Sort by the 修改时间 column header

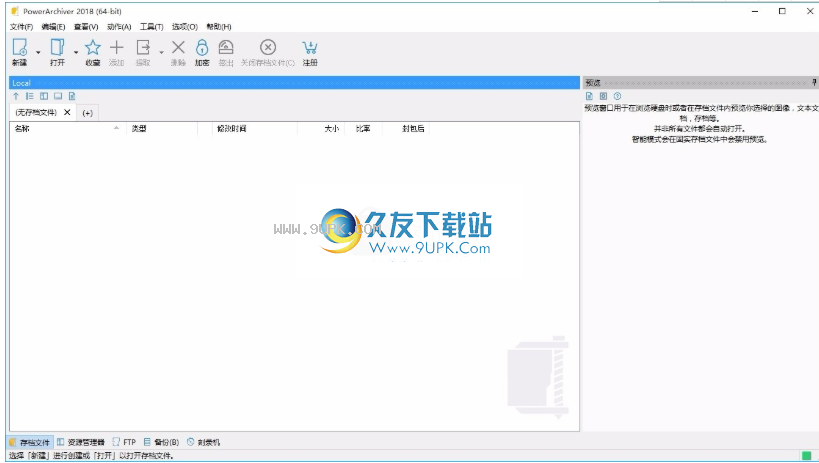[255, 129]
